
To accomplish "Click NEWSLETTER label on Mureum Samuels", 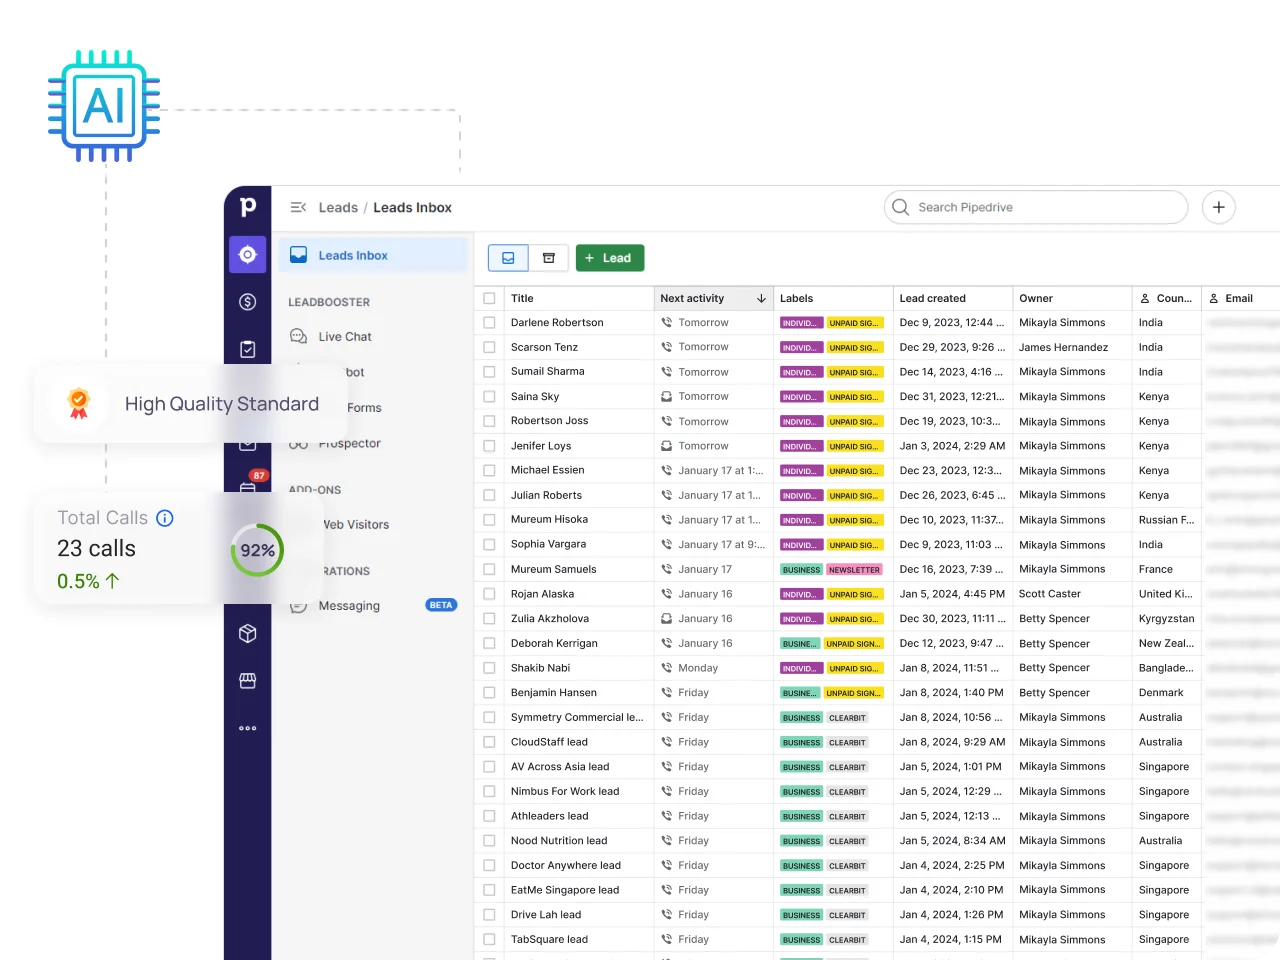I will coord(854,570).
